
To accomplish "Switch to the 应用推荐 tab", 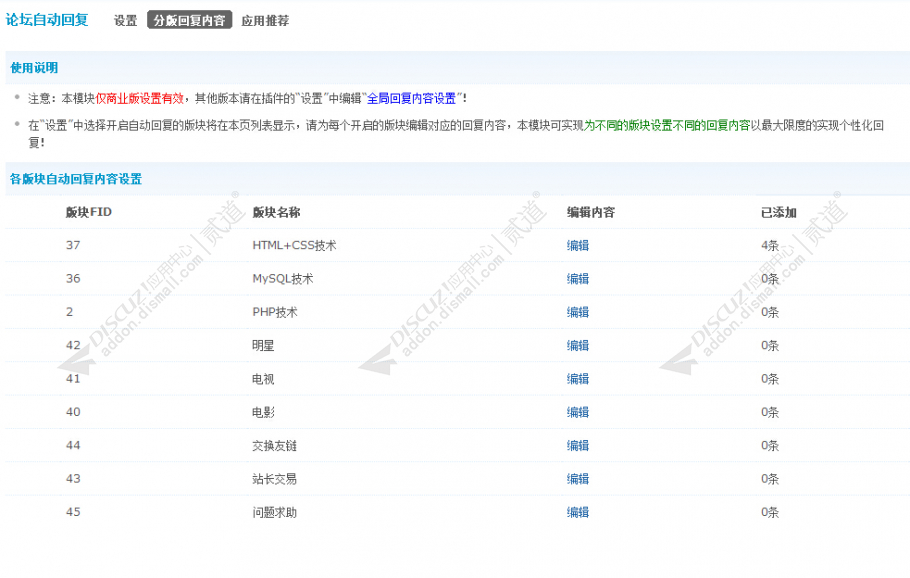I will [265, 20].
